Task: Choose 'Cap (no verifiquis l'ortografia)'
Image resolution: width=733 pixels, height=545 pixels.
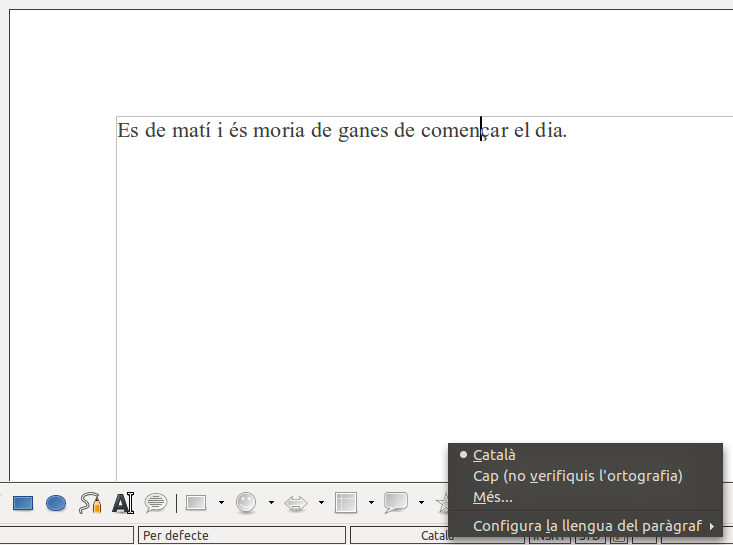Action: tap(577, 476)
